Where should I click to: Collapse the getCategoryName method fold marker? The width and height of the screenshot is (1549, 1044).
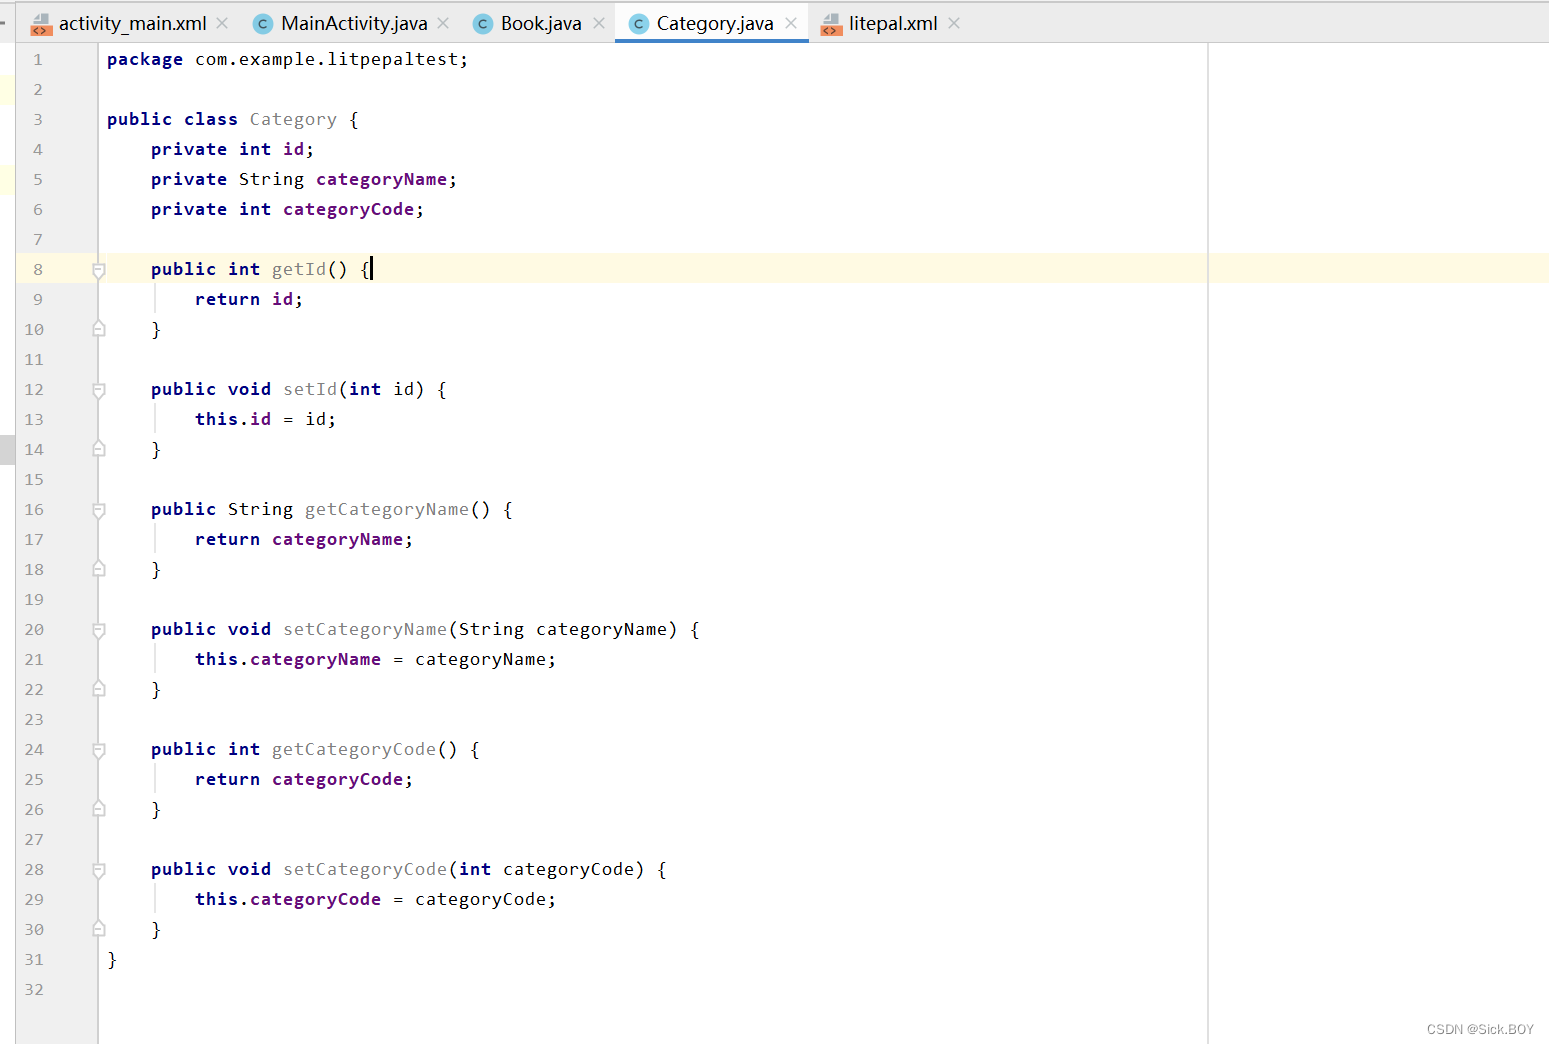pyautogui.click(x=99, y=510)
